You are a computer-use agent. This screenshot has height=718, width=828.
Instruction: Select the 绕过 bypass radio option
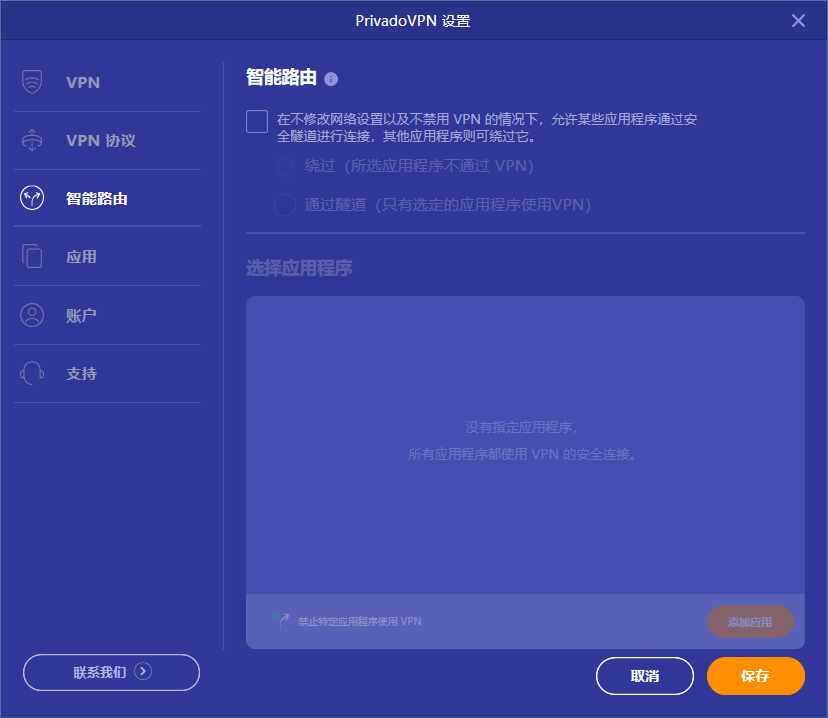click(x=285, y=166)
